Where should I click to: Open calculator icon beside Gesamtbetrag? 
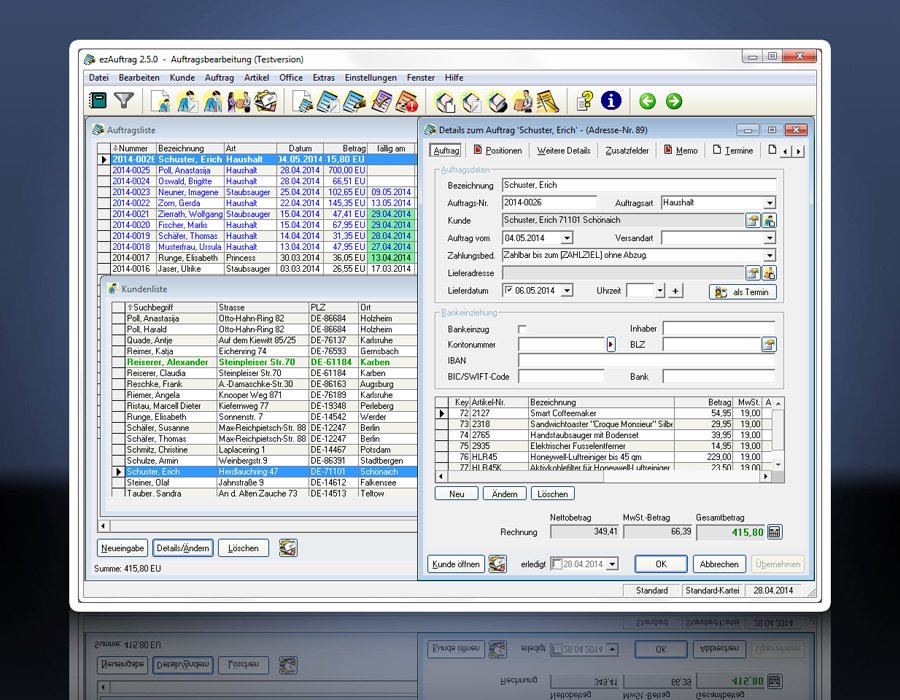click(x=775, y=532)
